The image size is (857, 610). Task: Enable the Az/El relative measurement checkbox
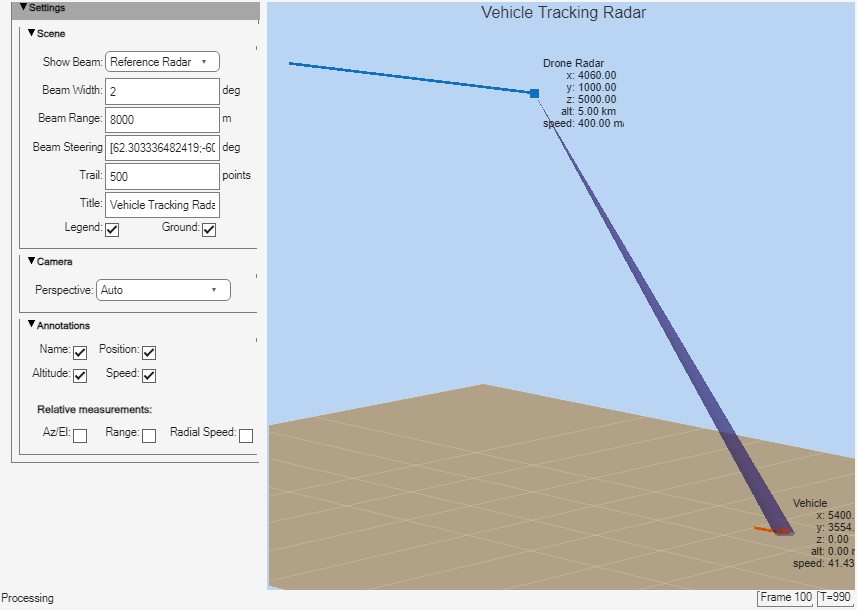point(80,436)
